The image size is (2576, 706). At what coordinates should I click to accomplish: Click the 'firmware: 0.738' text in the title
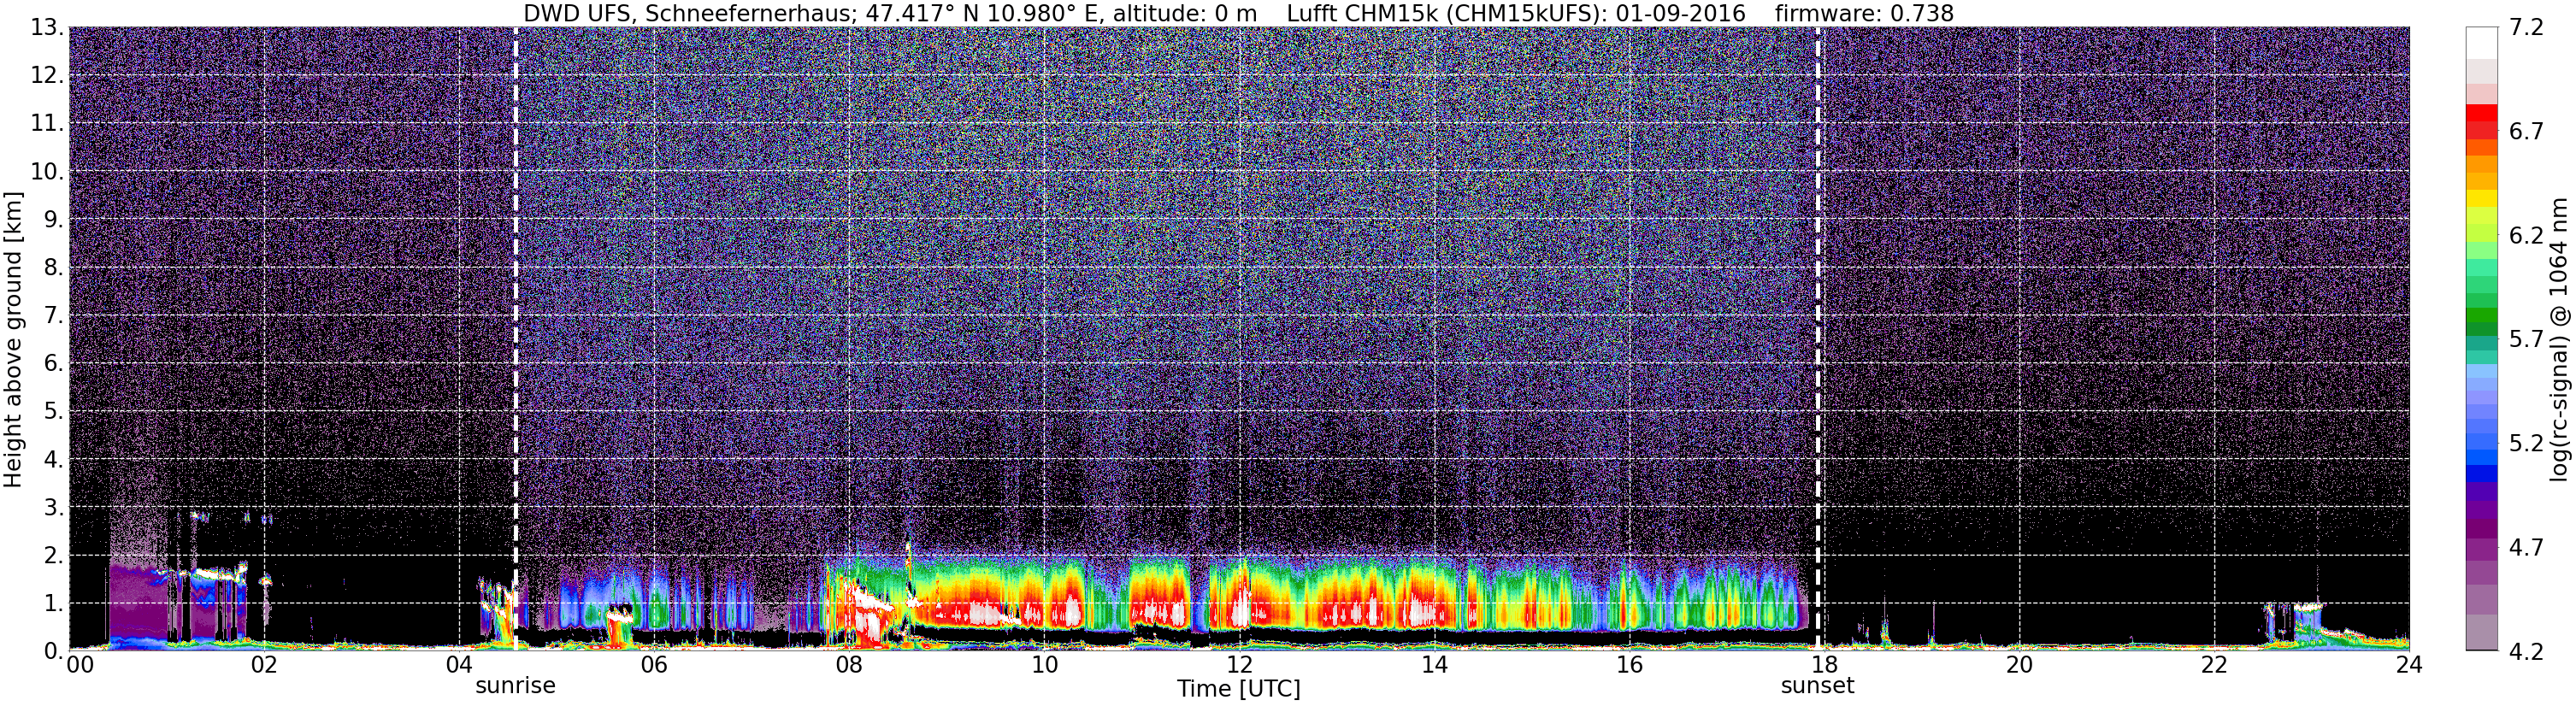(1864, 14)
